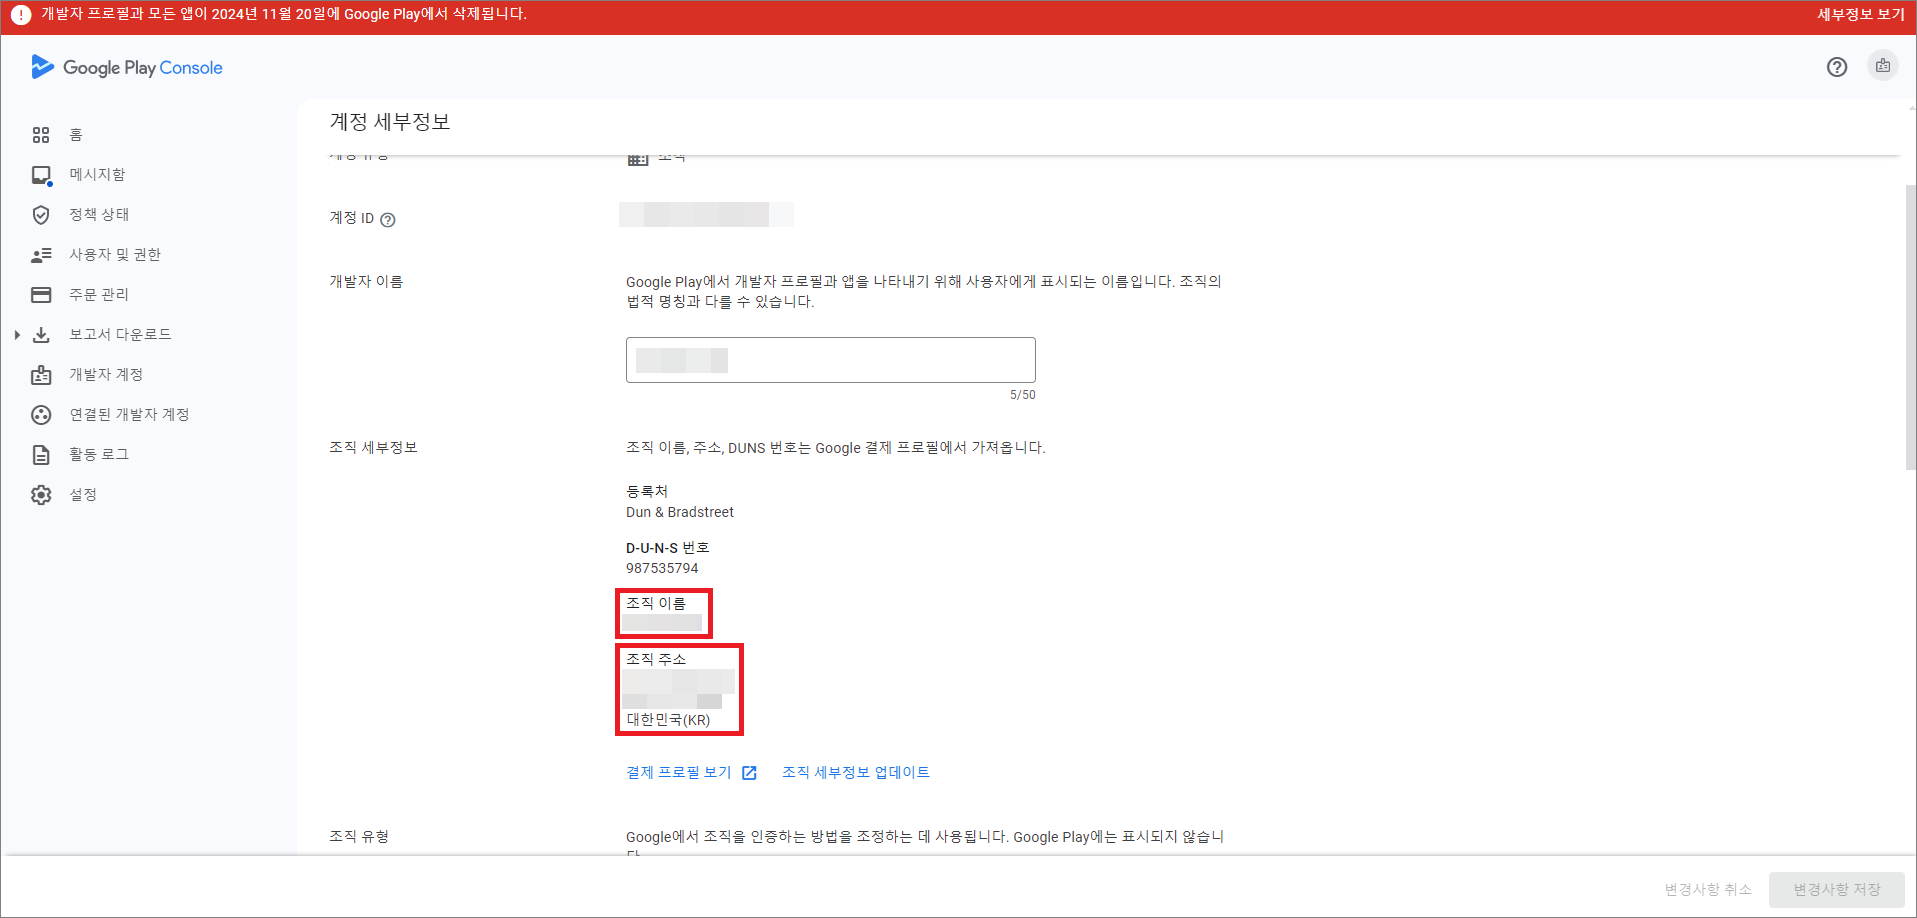Click the 사용자 및 권한 people icon
The image size is (1917, 918).
click(x=41, y=255)
